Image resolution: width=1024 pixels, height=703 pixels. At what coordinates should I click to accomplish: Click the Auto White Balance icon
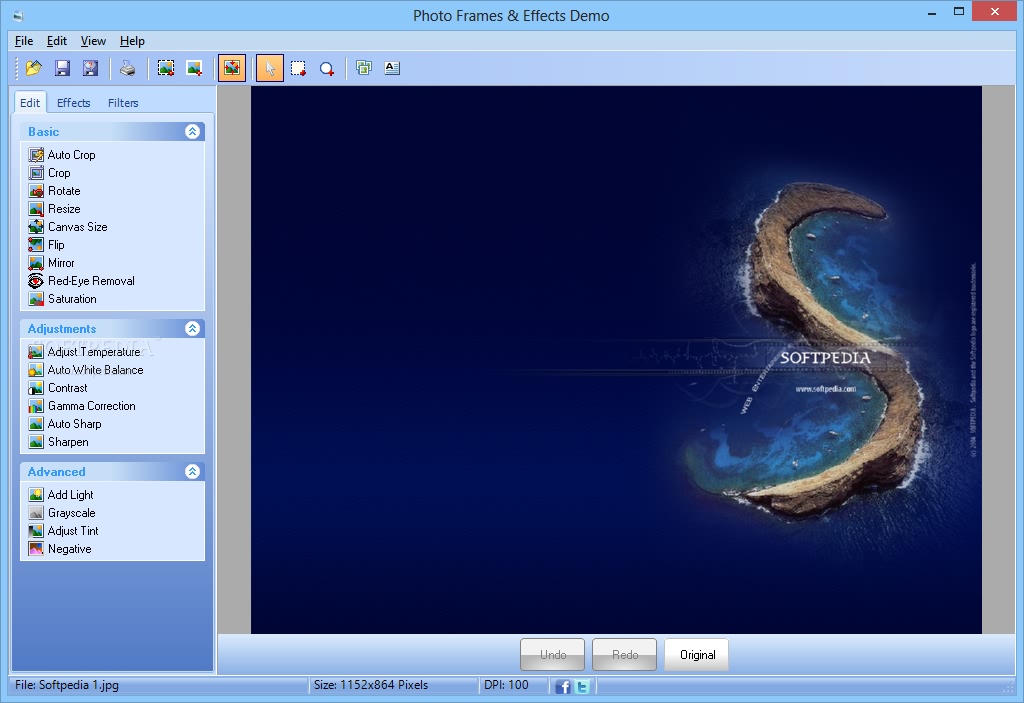pos(36,370)
